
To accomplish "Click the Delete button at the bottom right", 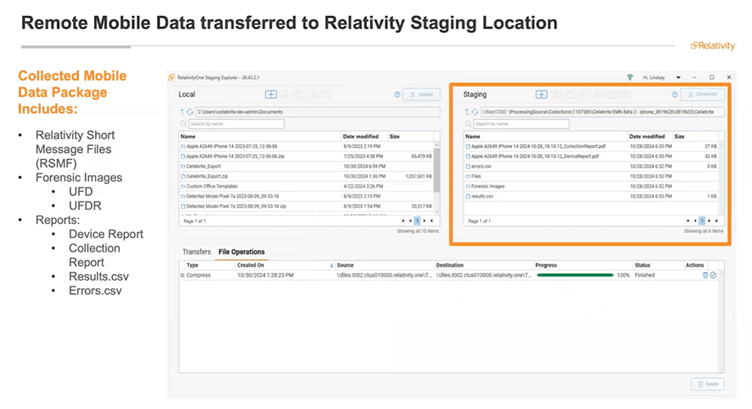I will (708, 384).
